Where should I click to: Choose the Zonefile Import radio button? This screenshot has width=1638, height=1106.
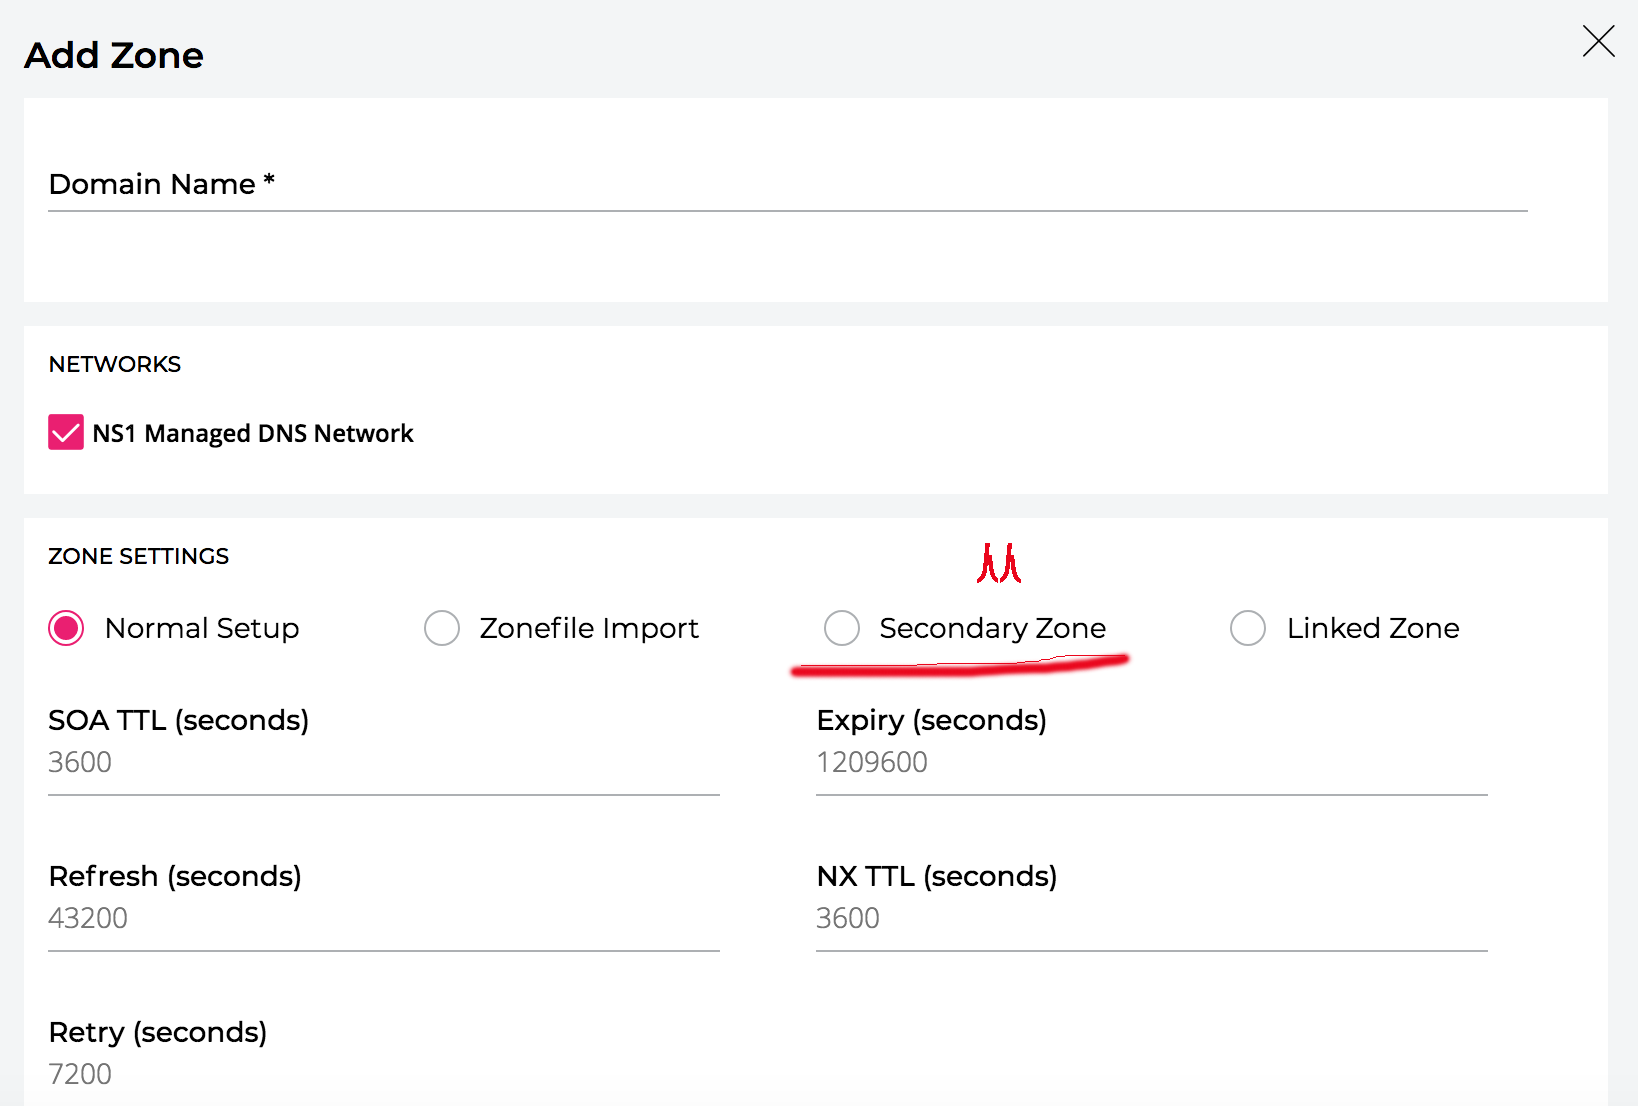point(441,629)
